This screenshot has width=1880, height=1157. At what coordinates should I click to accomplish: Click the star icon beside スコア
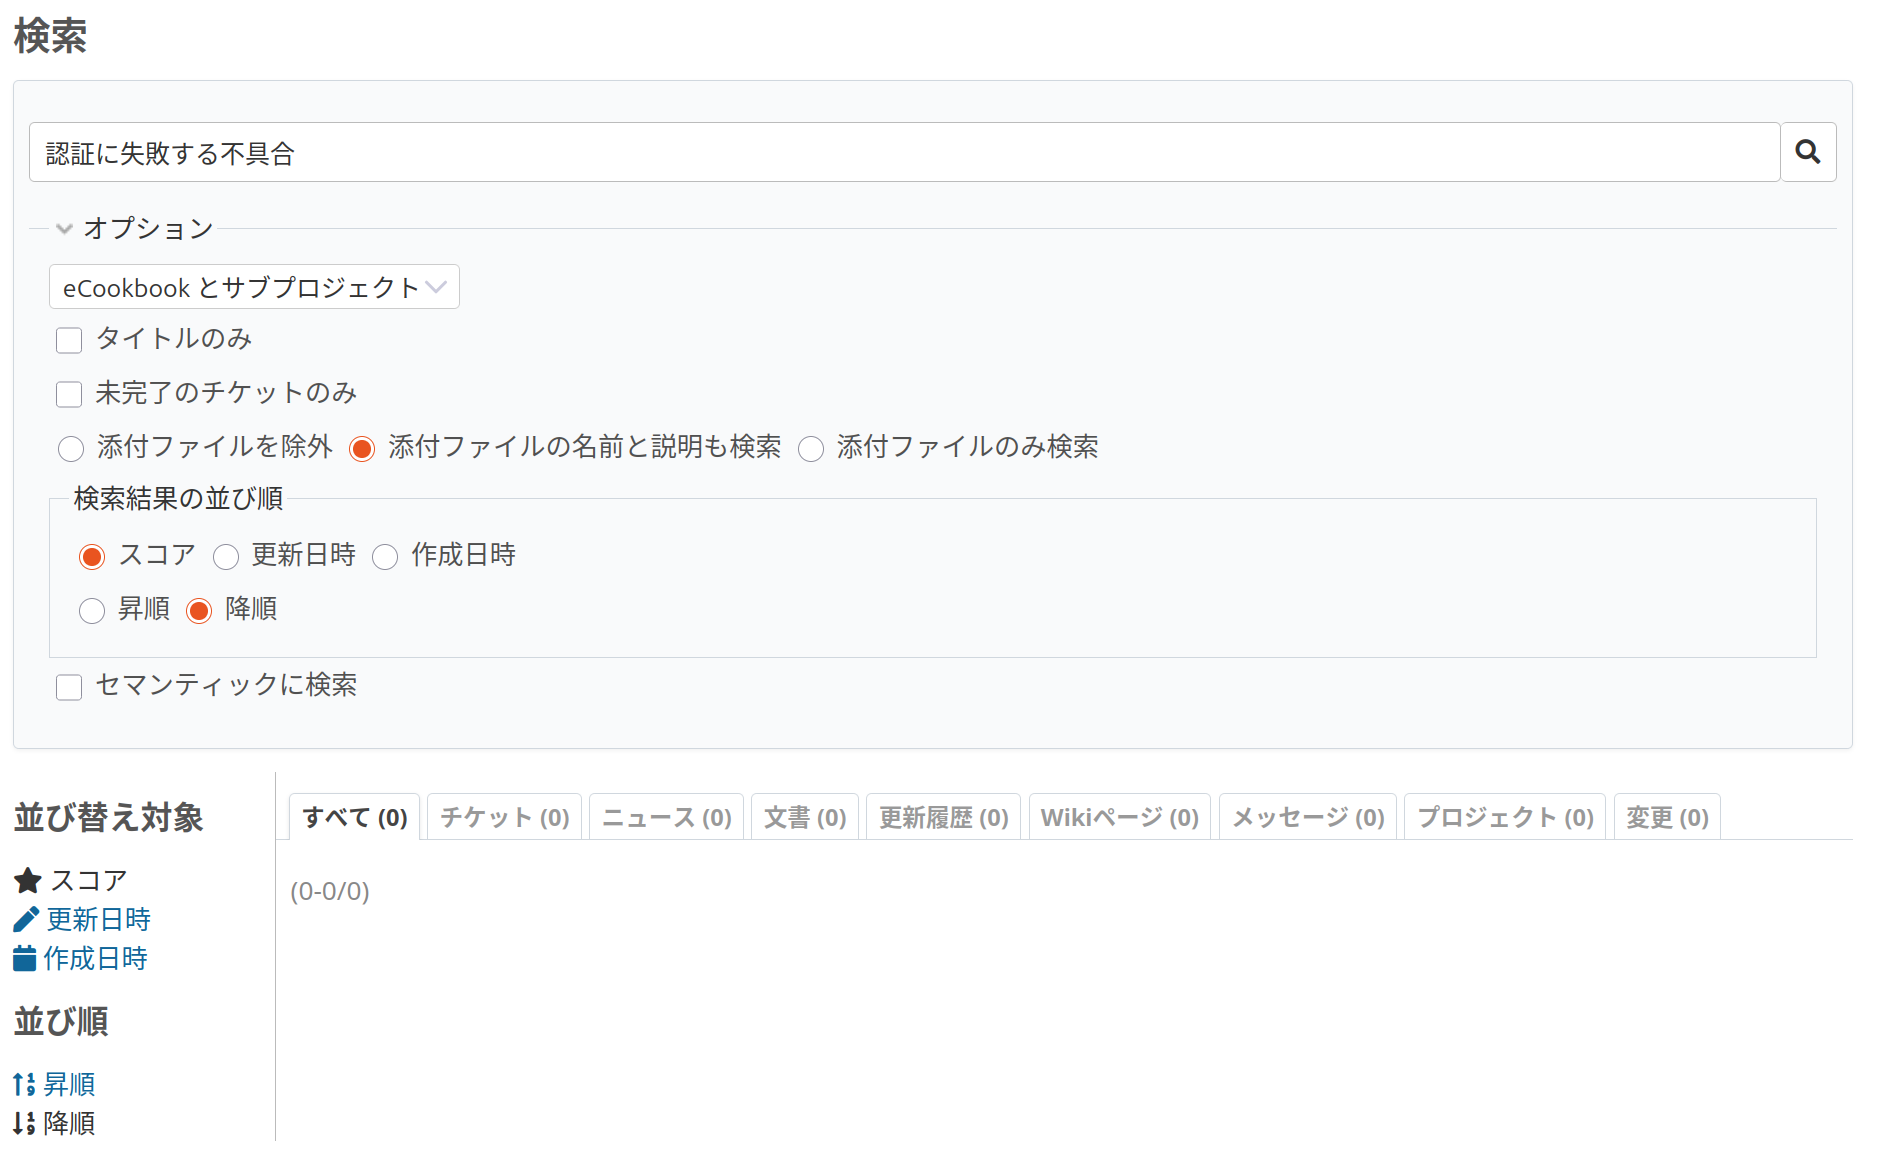[x=27, y=881]
